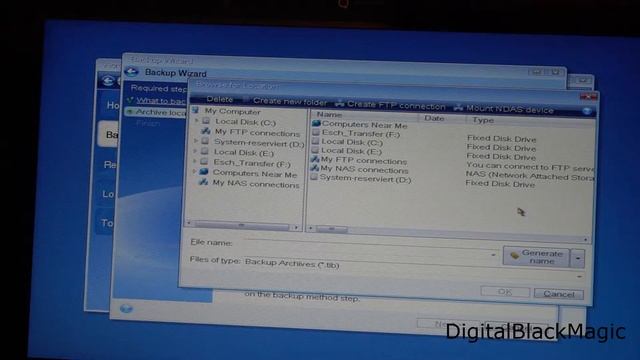Open the File name dropdown arrow
This screenshot has height=360, width=640.
(493, 255)
